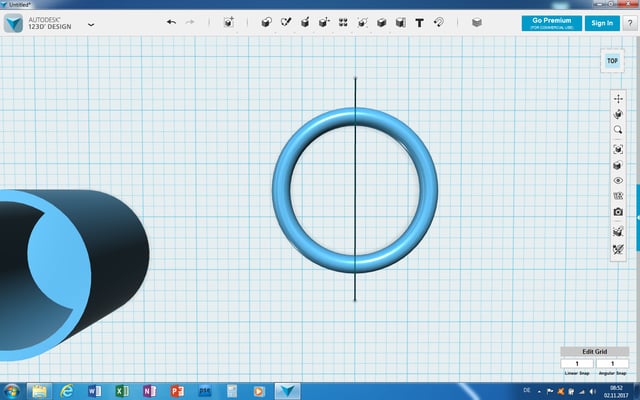640x400 pixels.
Task: Open PowerPoint from the taskbar
Action: [177, 391]
